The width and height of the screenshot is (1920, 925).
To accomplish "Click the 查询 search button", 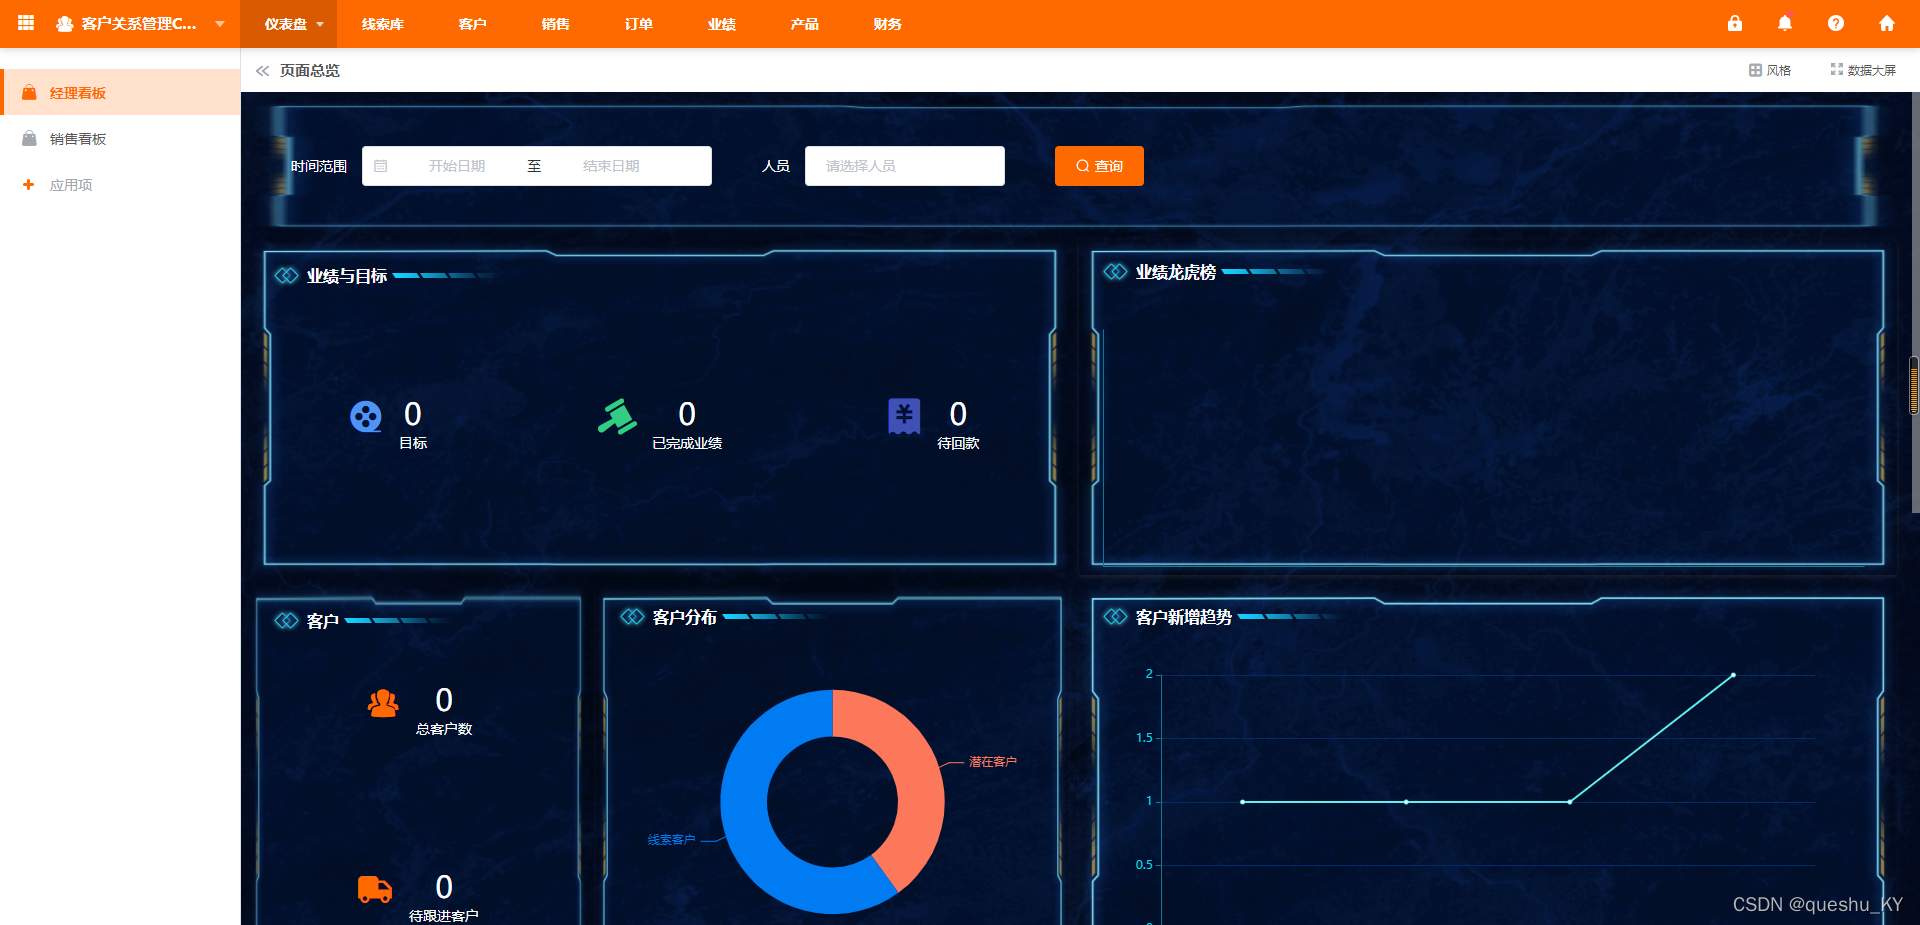I will click(1099, 166).
